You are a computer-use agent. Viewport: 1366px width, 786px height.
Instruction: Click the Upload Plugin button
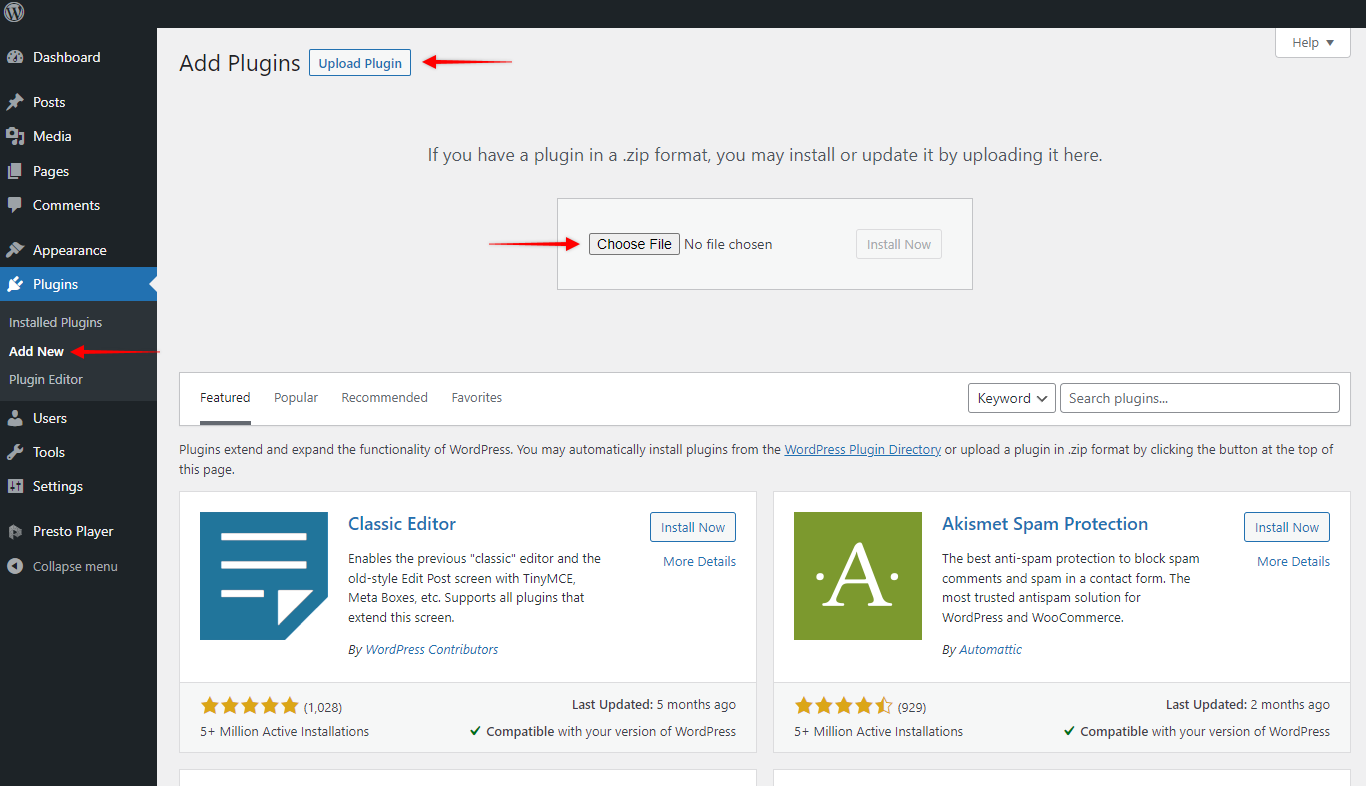pyautogui.click(x=360, y=63)
